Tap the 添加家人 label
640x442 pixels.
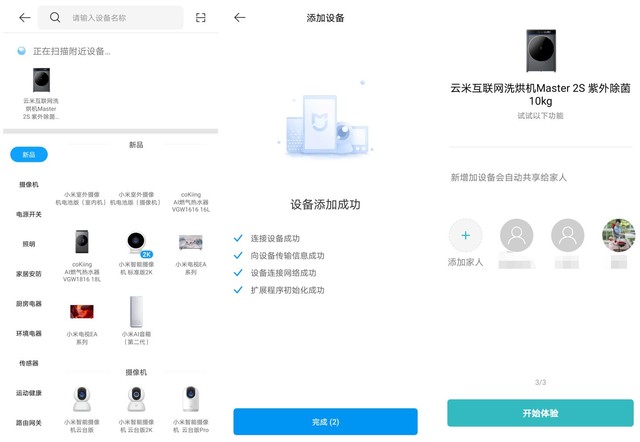[x=465, y=262]
